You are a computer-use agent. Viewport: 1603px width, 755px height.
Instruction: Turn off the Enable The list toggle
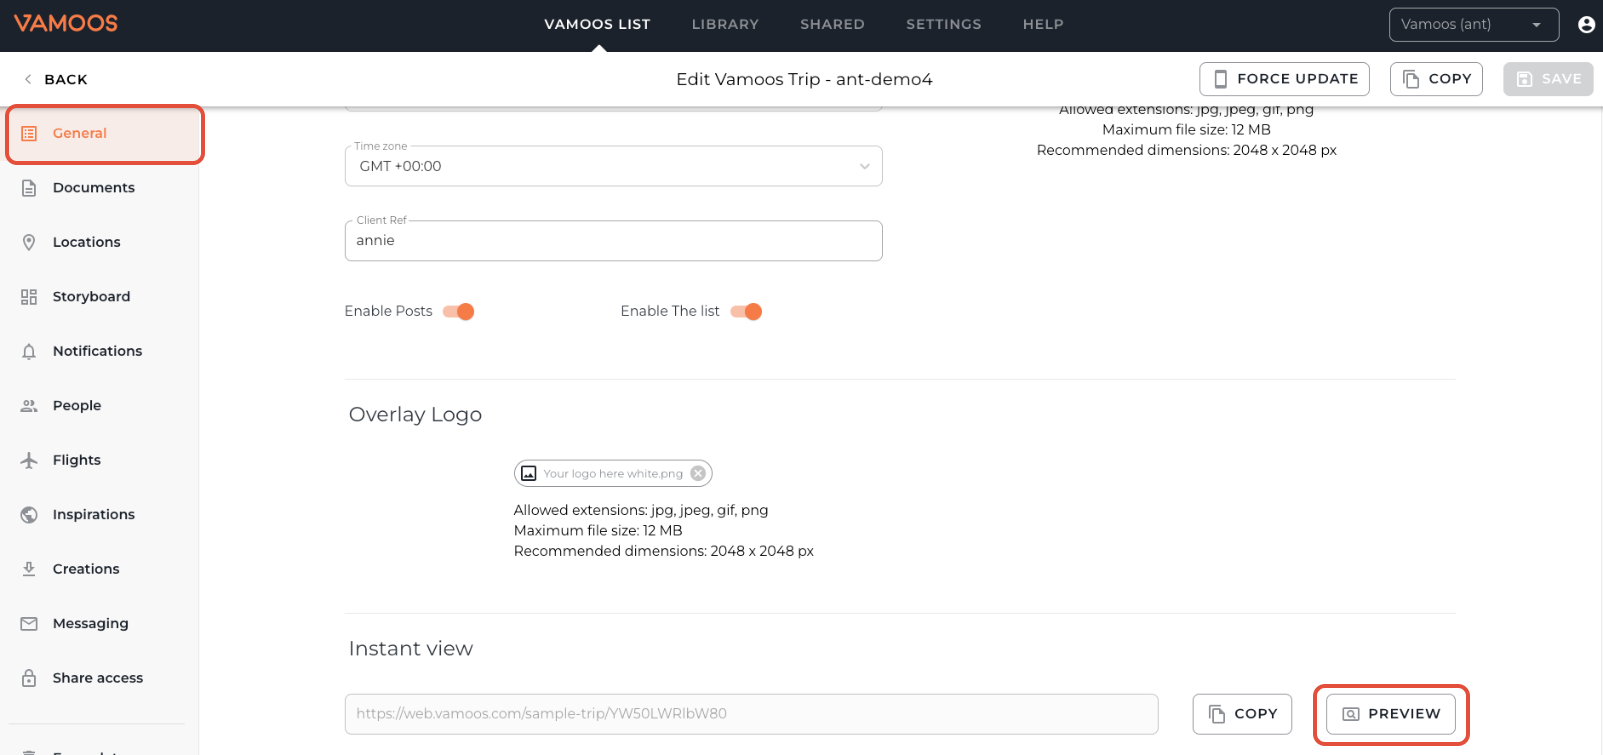[x=747, y=312]
